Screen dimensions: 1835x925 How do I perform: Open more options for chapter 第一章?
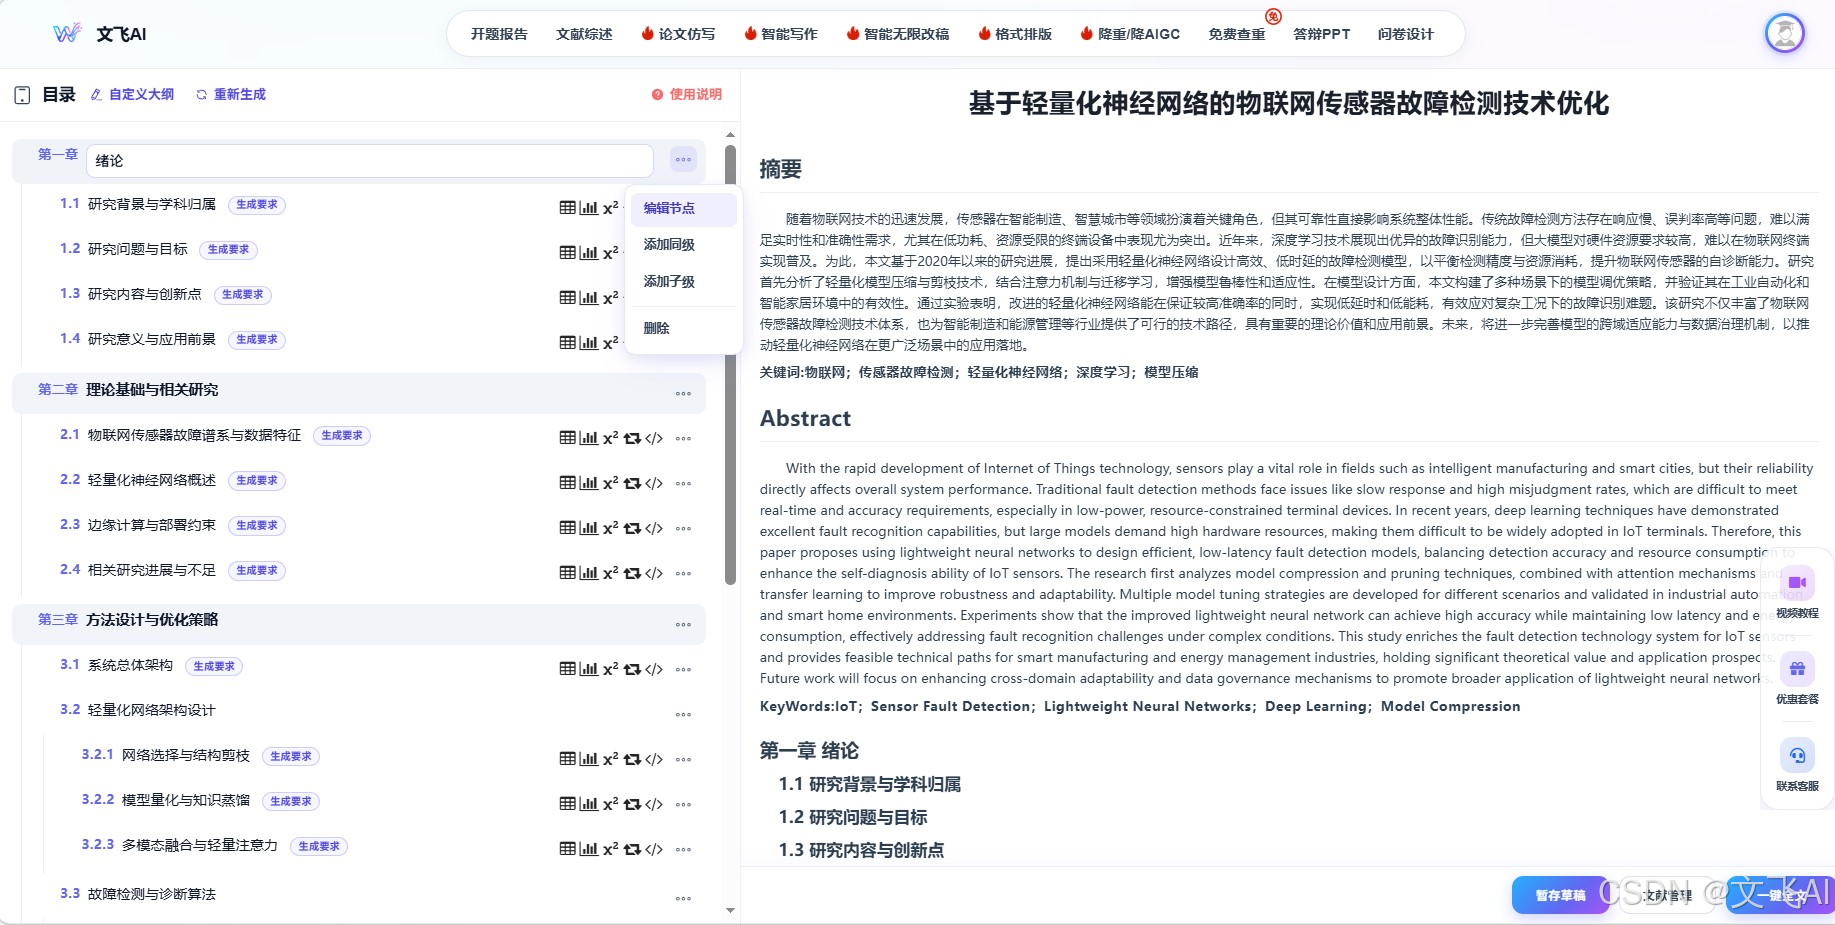683,160
